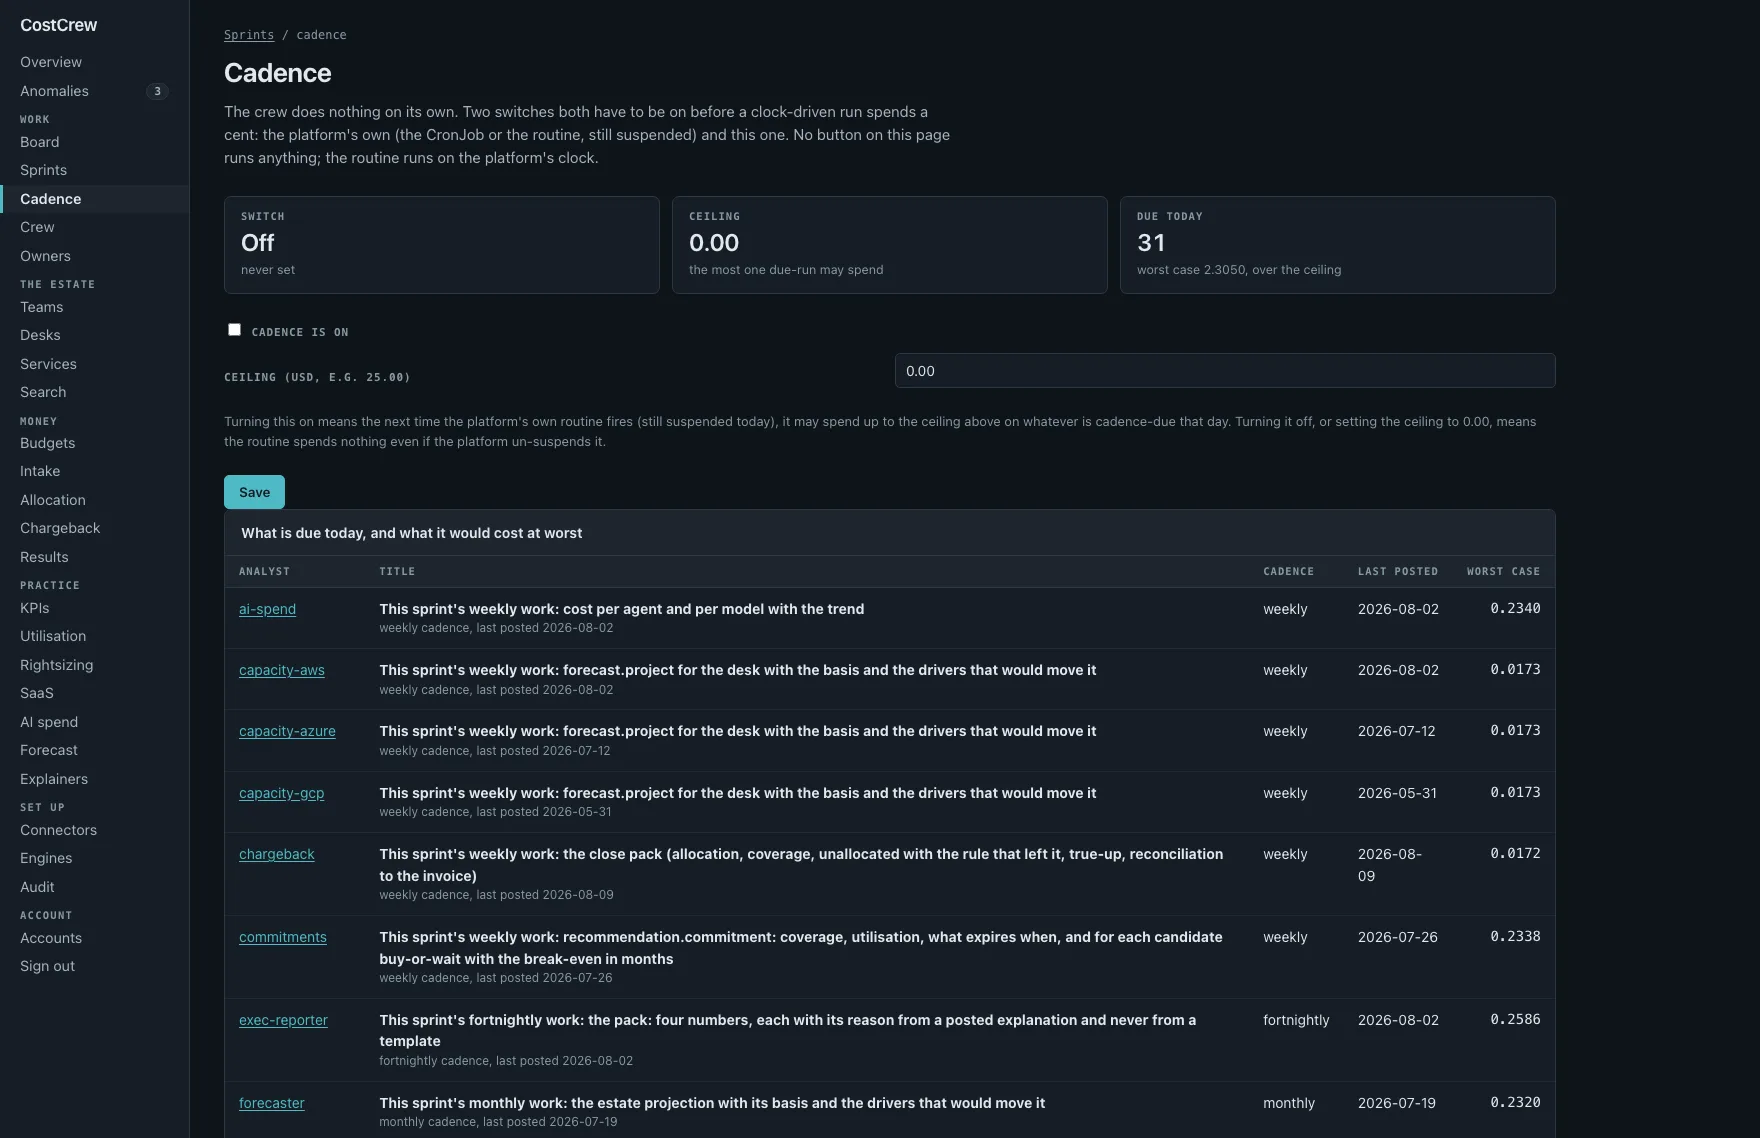Open the capacity-gcp analyst link
Viewport: 1760px width, 1138px height.
(282, 793)
